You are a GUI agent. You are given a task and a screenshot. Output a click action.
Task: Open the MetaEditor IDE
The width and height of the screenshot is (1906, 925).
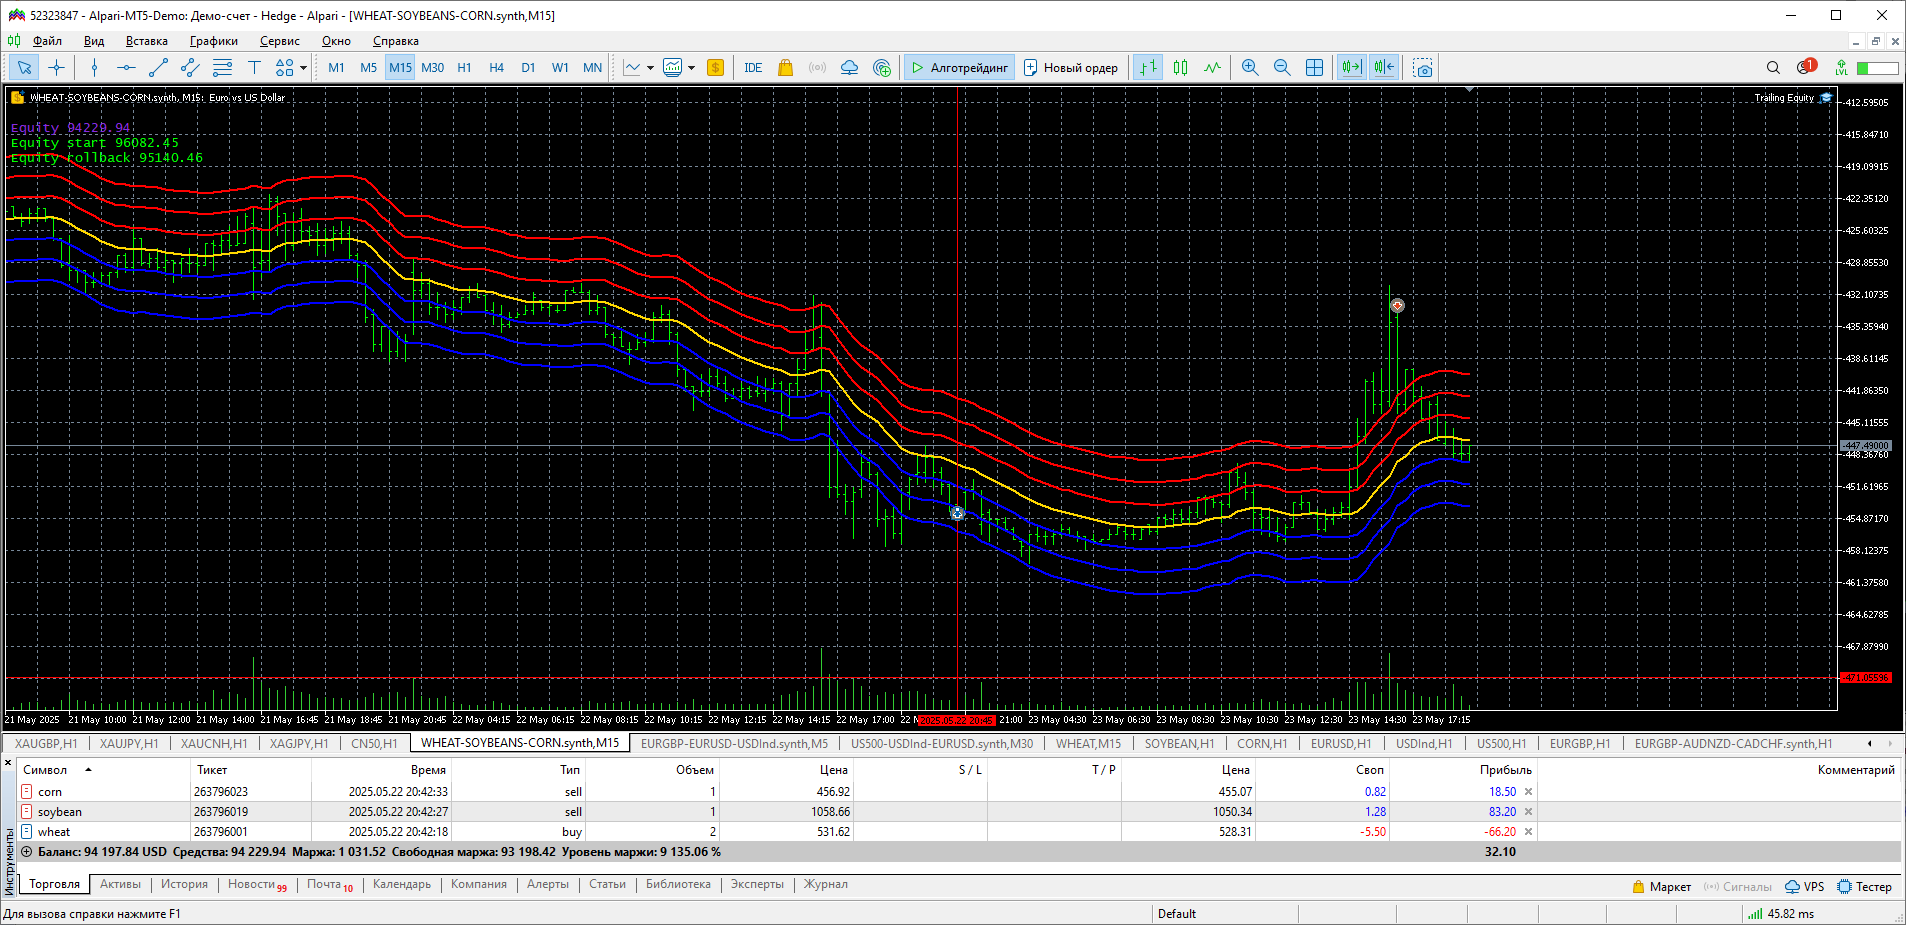tap(753, 68)
